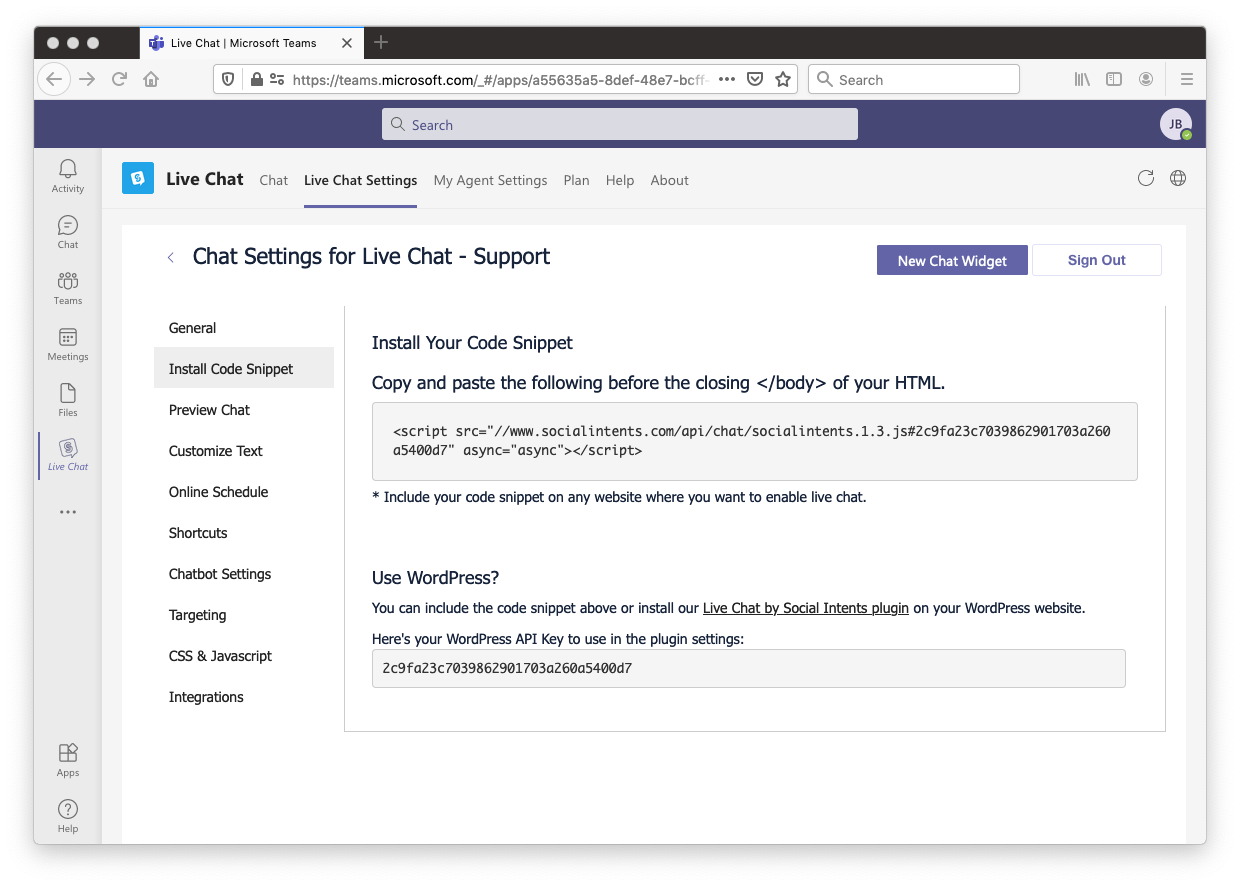1240x886 pixels.
Task: Open the Help tab in Live Chat
Action: 620,180
